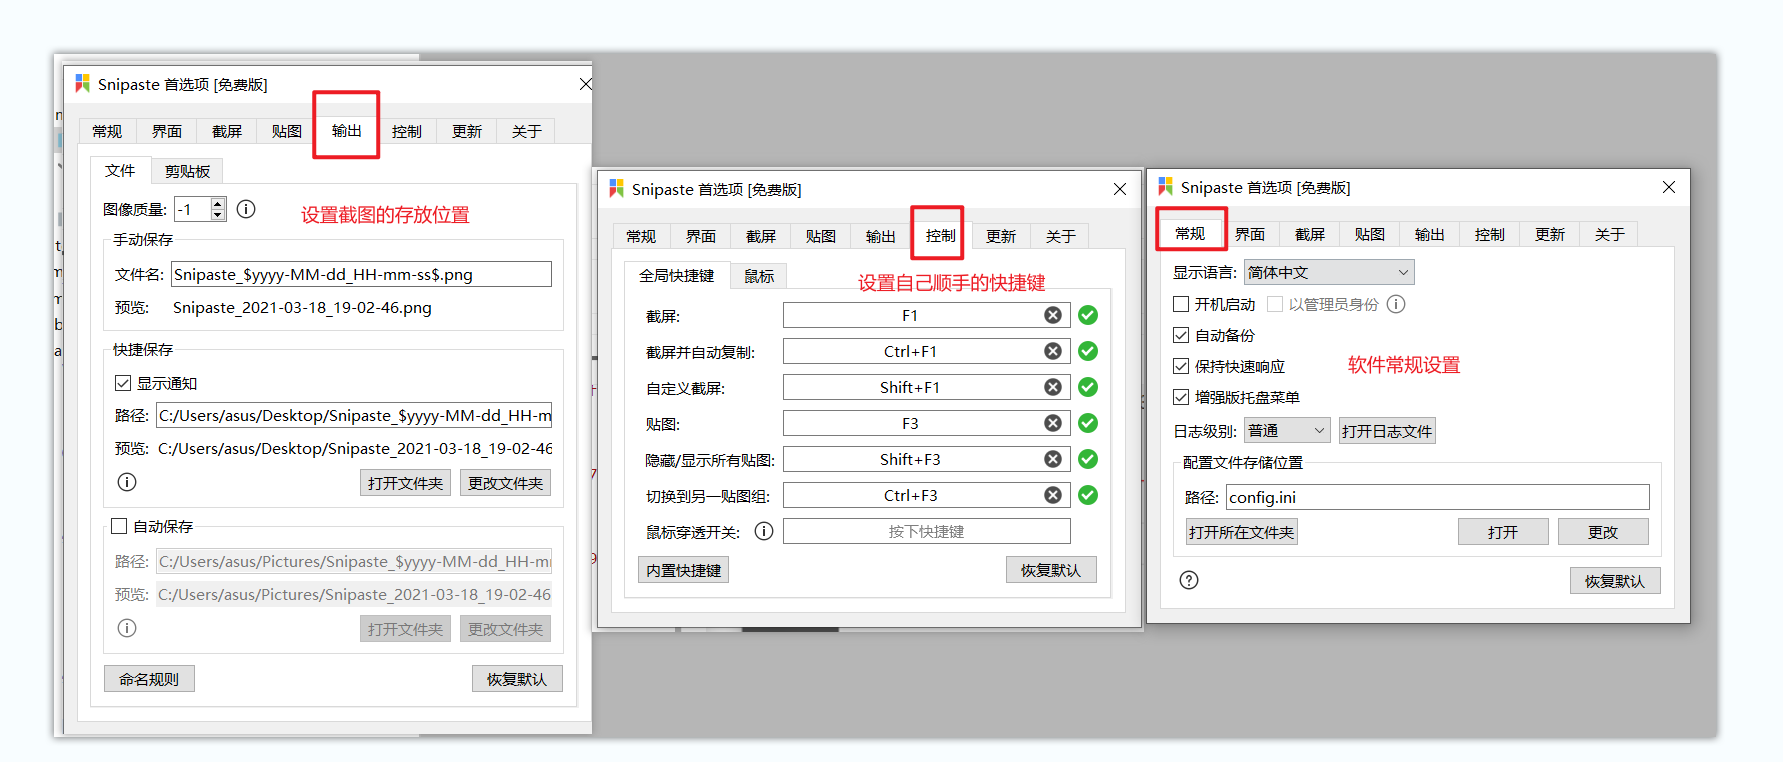The image size is (1783, 762).
Task: Click info icon in quick save section
Action: click(x=127, y=482)
